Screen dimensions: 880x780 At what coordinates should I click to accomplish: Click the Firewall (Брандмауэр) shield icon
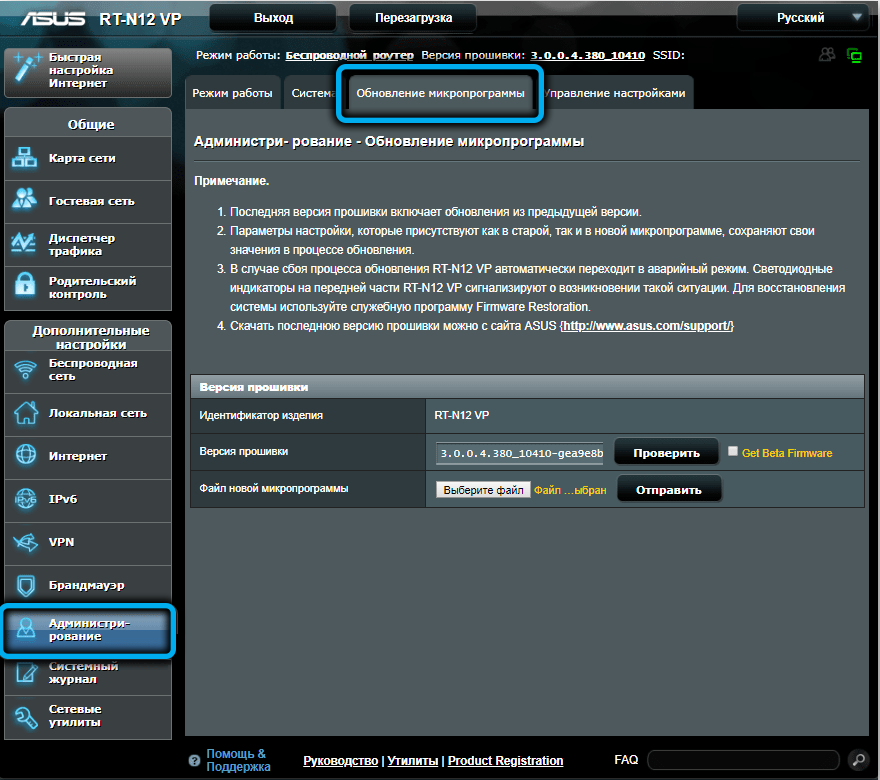[24, 585]
